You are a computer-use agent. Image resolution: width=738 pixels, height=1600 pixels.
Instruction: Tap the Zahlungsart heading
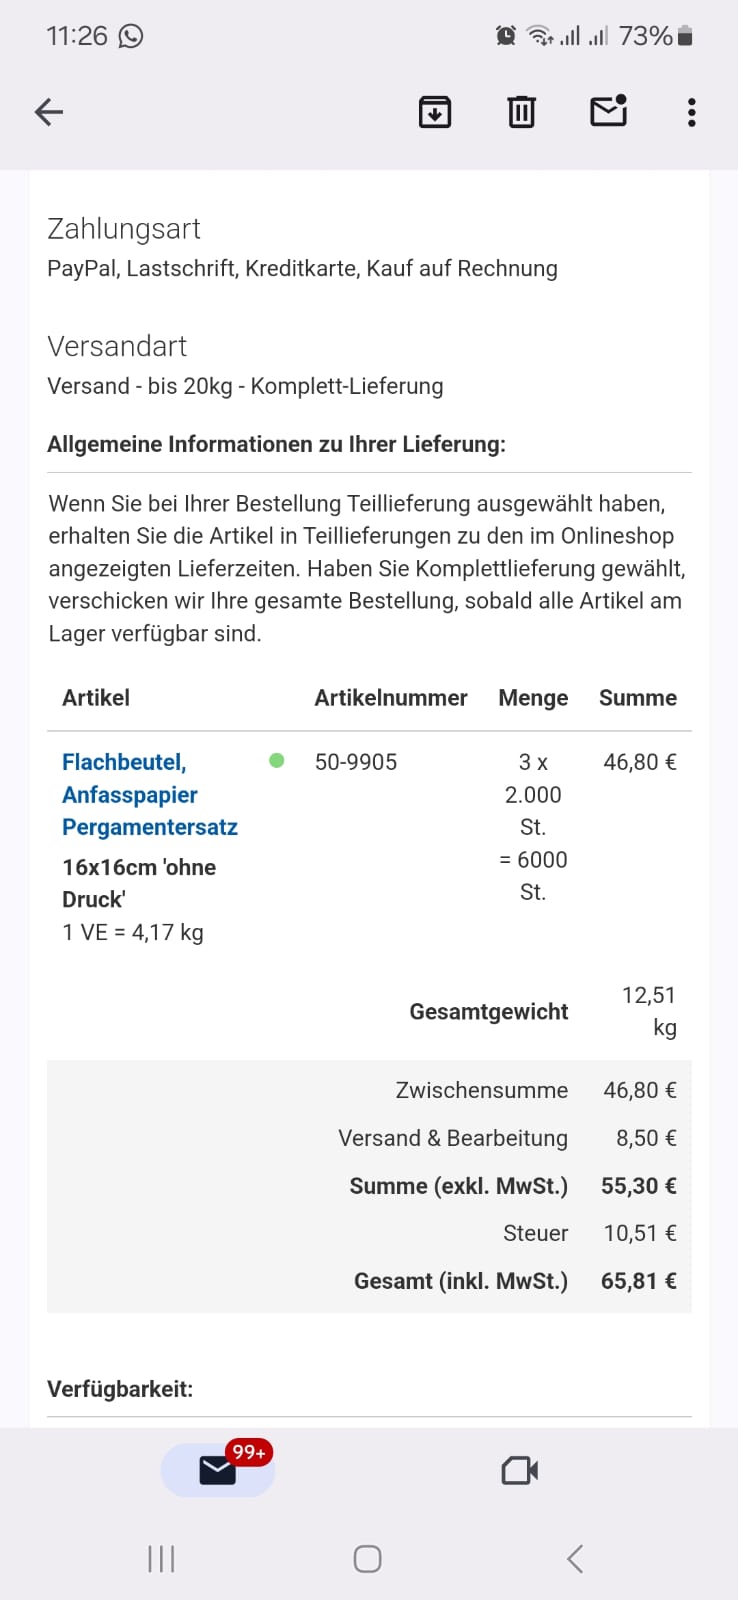(x=124, y=229)
